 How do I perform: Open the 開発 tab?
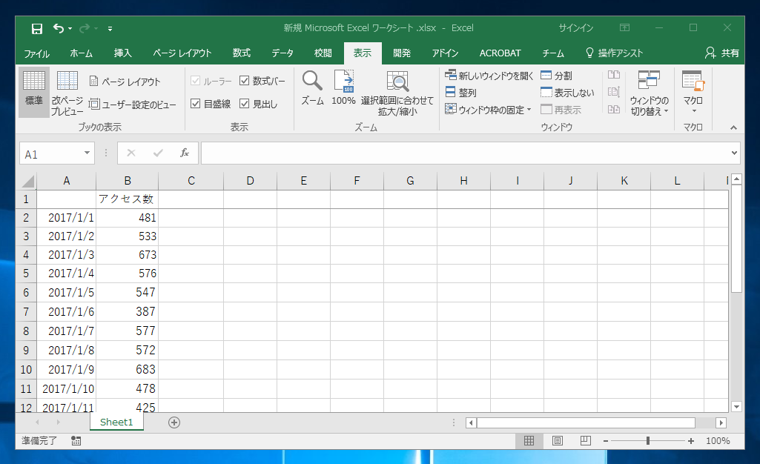pyautogui.click(x=402, y=53)
